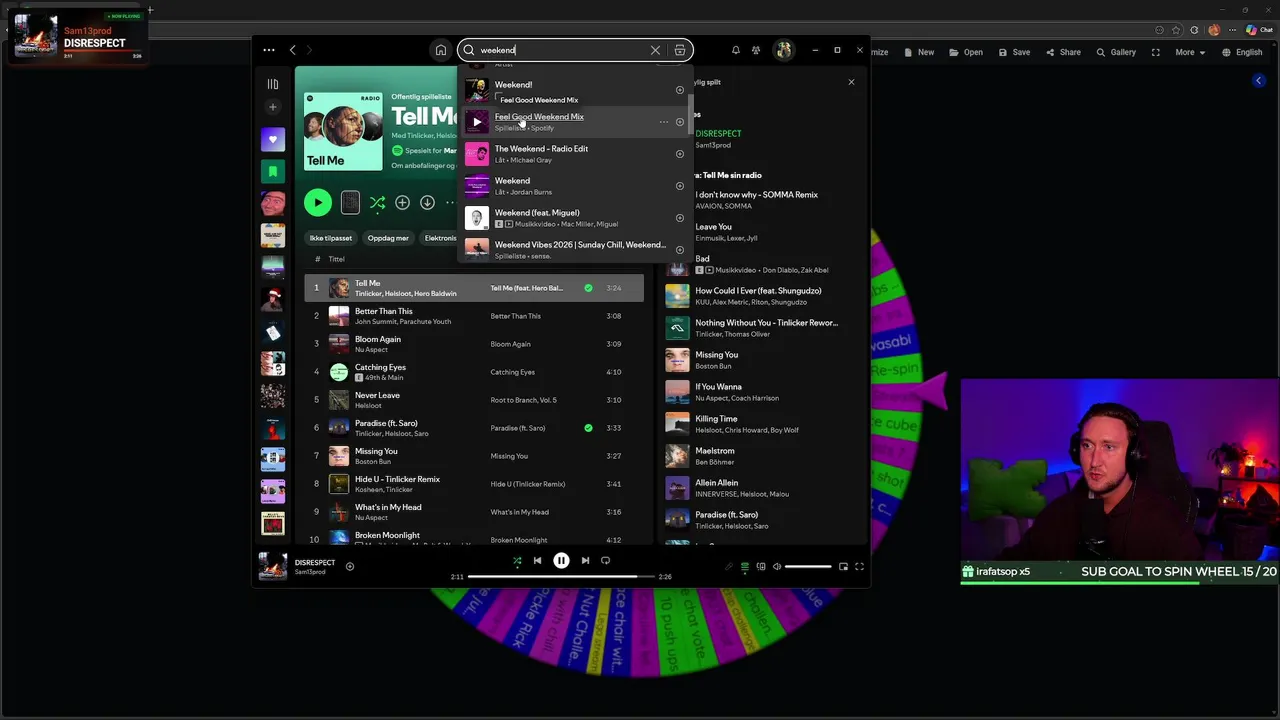This screenshot has height=720, width=1280.
Task: Add Jordan Burns 'Weekend' to library
Action: (x=680, y=186)
